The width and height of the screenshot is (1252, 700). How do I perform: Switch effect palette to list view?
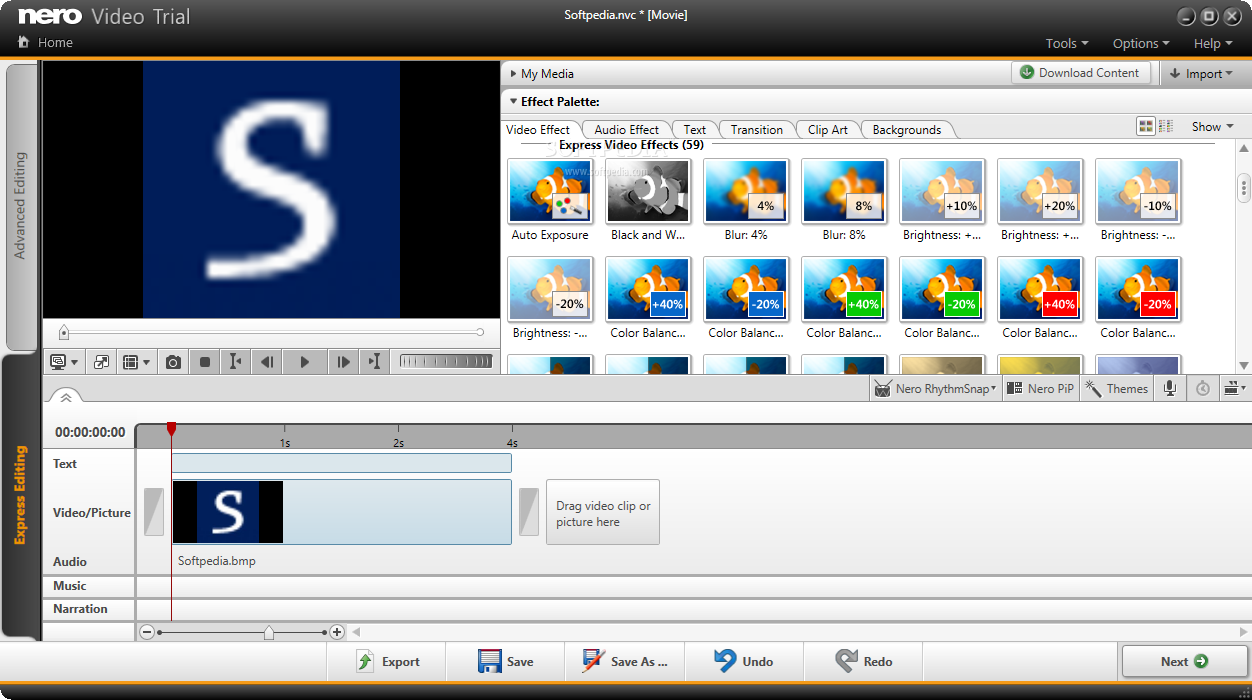coord(1165,126)
